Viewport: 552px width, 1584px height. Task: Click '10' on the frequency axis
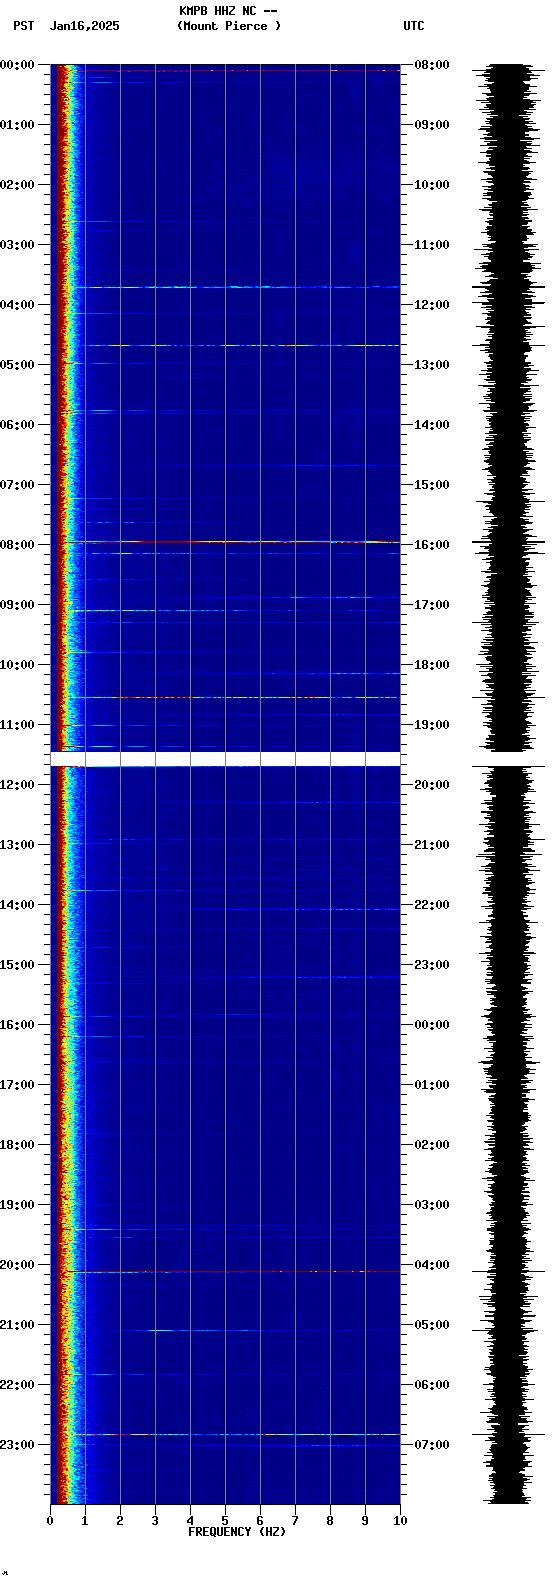click(400, 1521)
